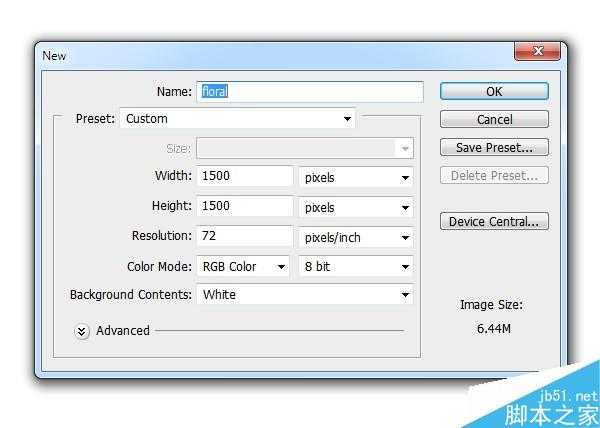Image resolution: width=600 pixels, height=428 pixels.
Task: Open the 8 bit depth dropdown
Action: (356, 267)
